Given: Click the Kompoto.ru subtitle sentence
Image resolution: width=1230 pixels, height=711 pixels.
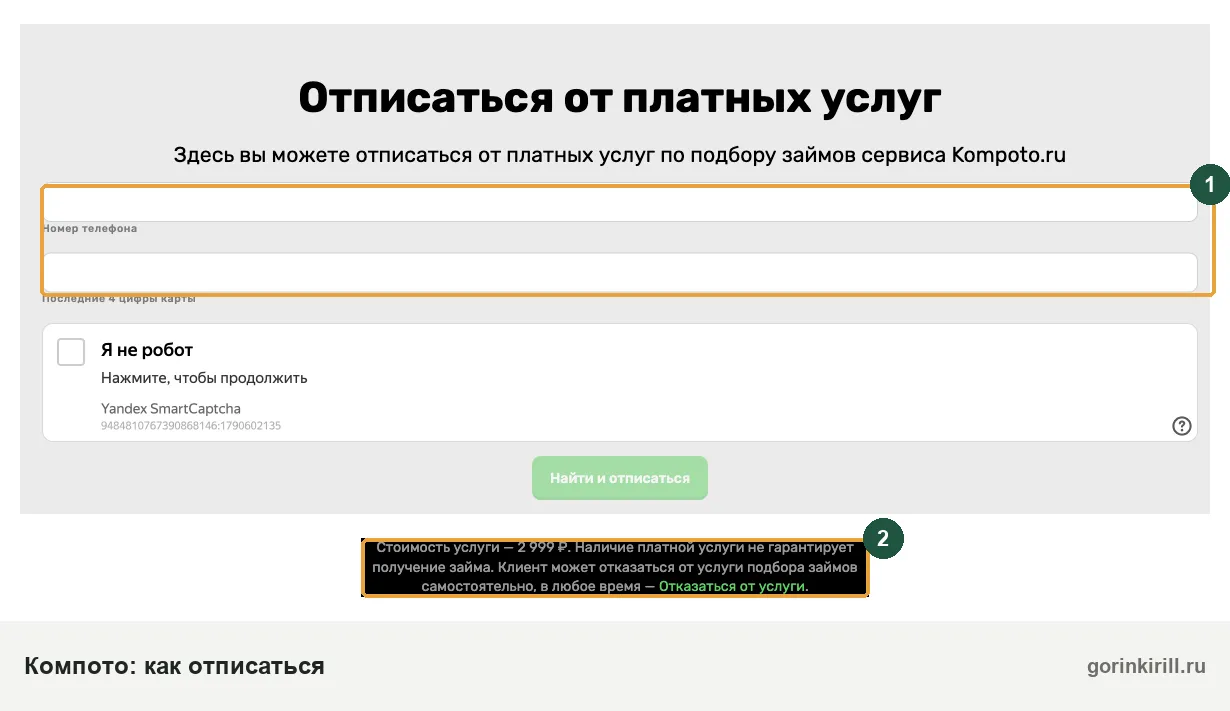Looking at the screenshot, I should [x=620, y=155].
